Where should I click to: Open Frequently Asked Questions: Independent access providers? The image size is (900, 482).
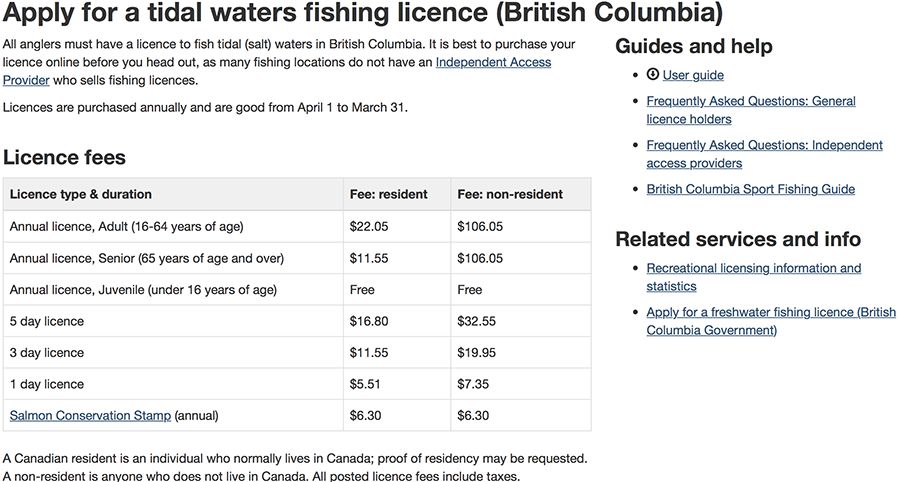click(765, 154)
